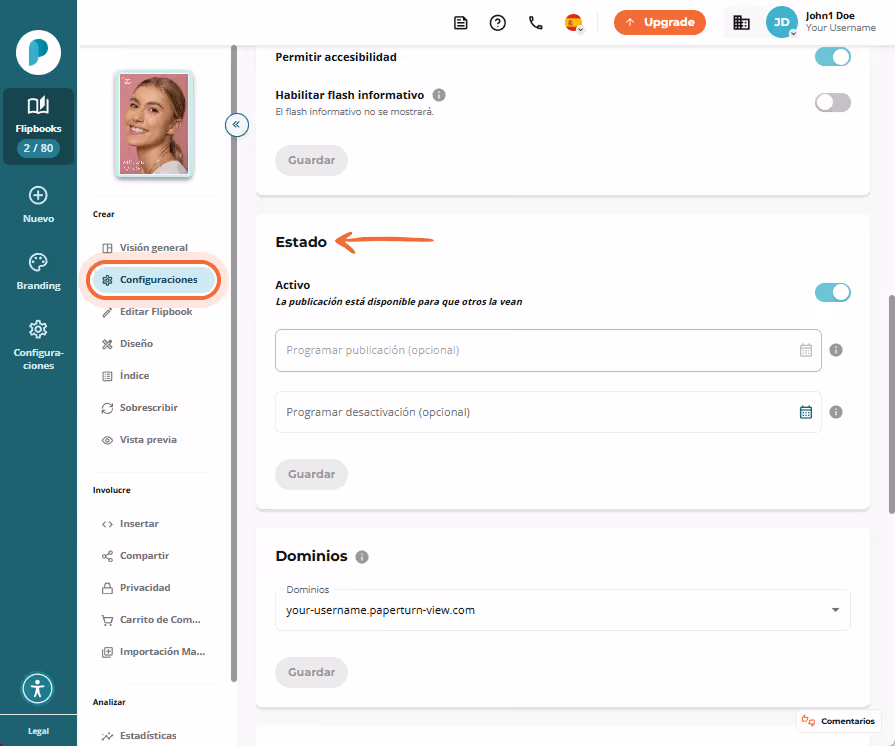
Task: Show info for Programar publicación field
Action: (836, 350)
